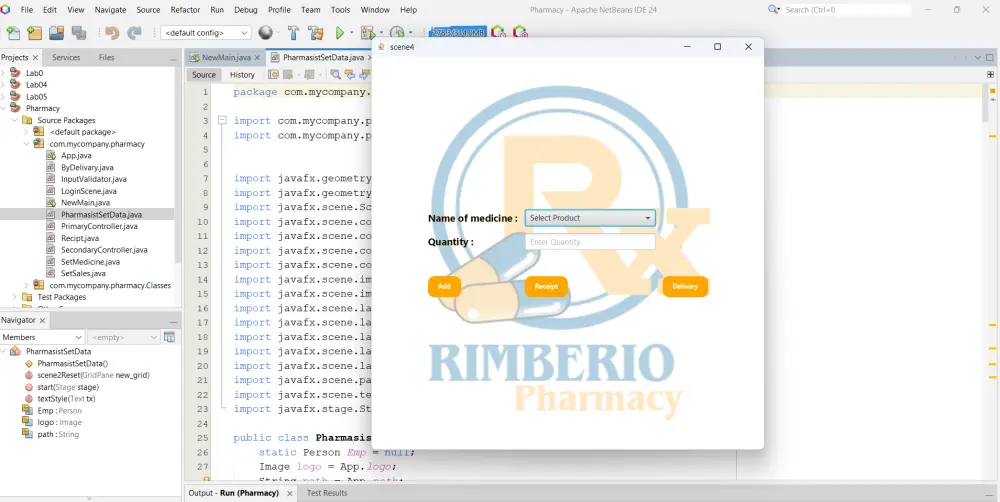
Task: Click the orange Receipt button
Action: pyautogui.click(x=546, y=286)
